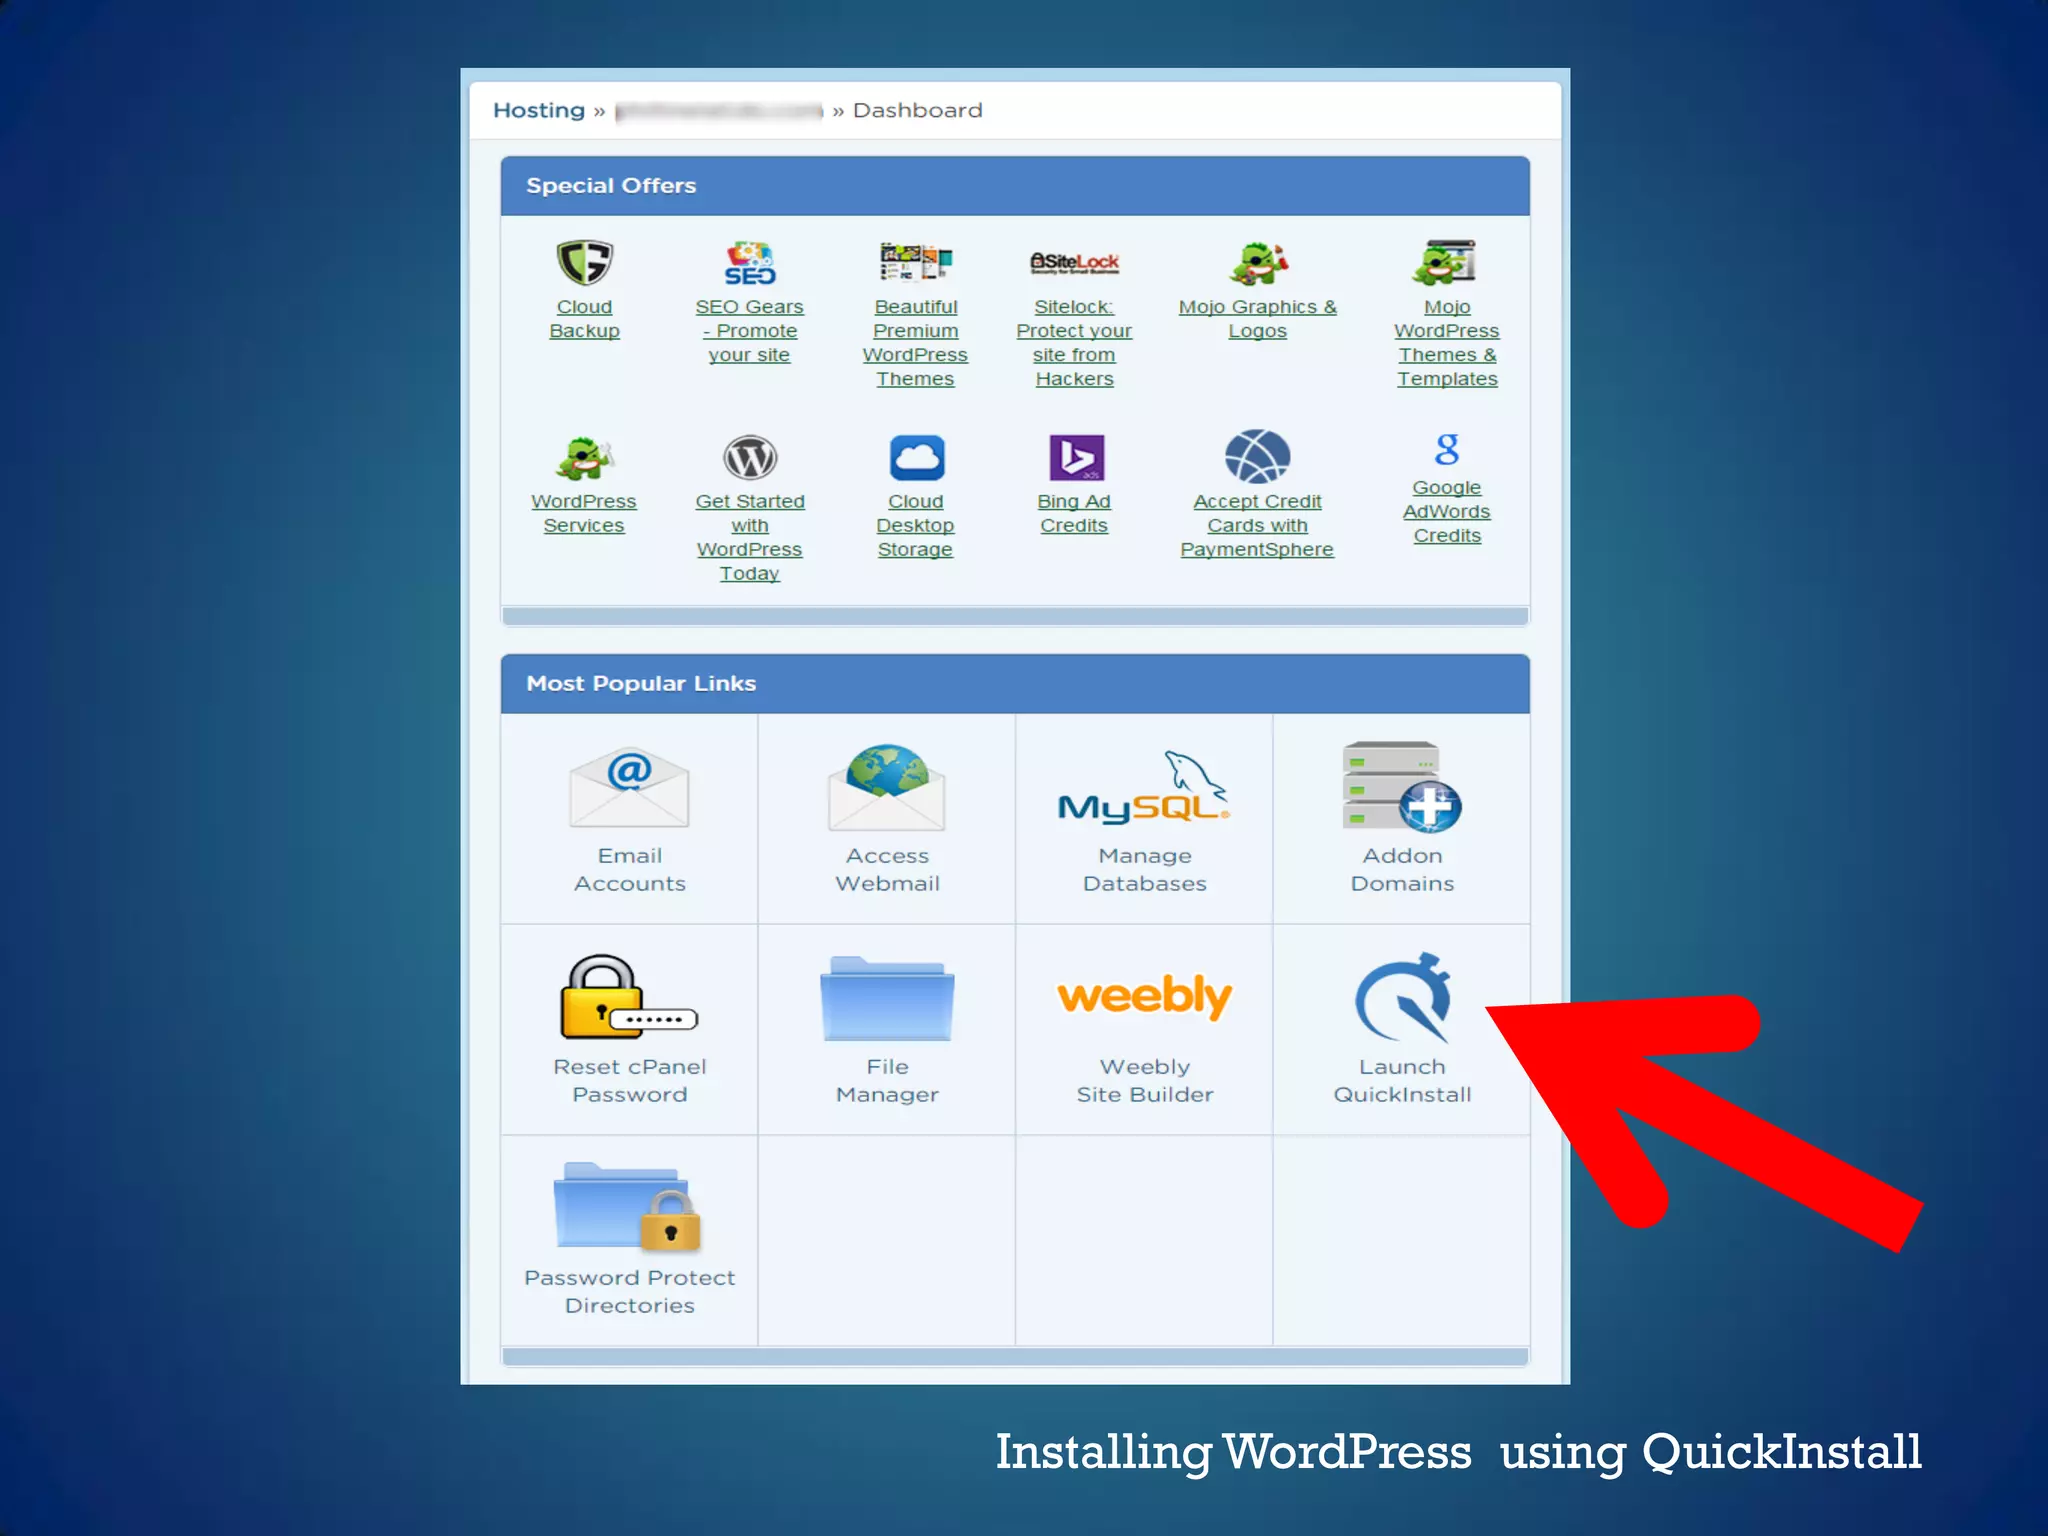The image size is (2048, 1536).
Task: Click the WordPress Services mascot icon
Action: 584,459
